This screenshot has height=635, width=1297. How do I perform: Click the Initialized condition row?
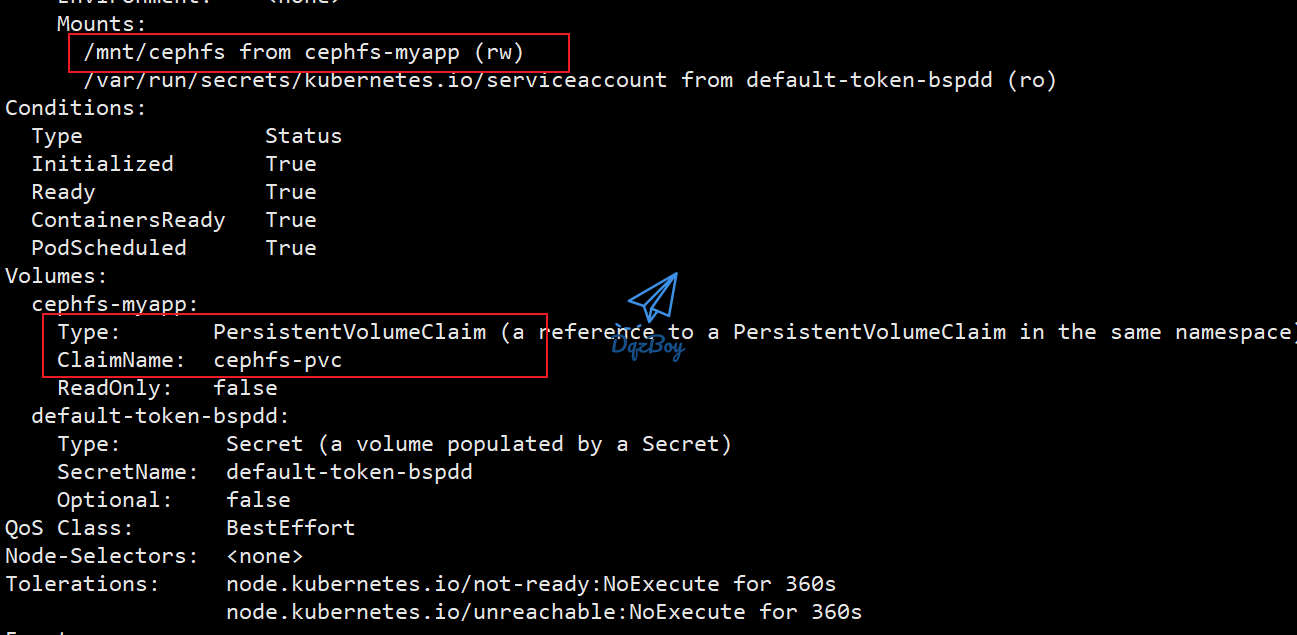tap(174, 164)
